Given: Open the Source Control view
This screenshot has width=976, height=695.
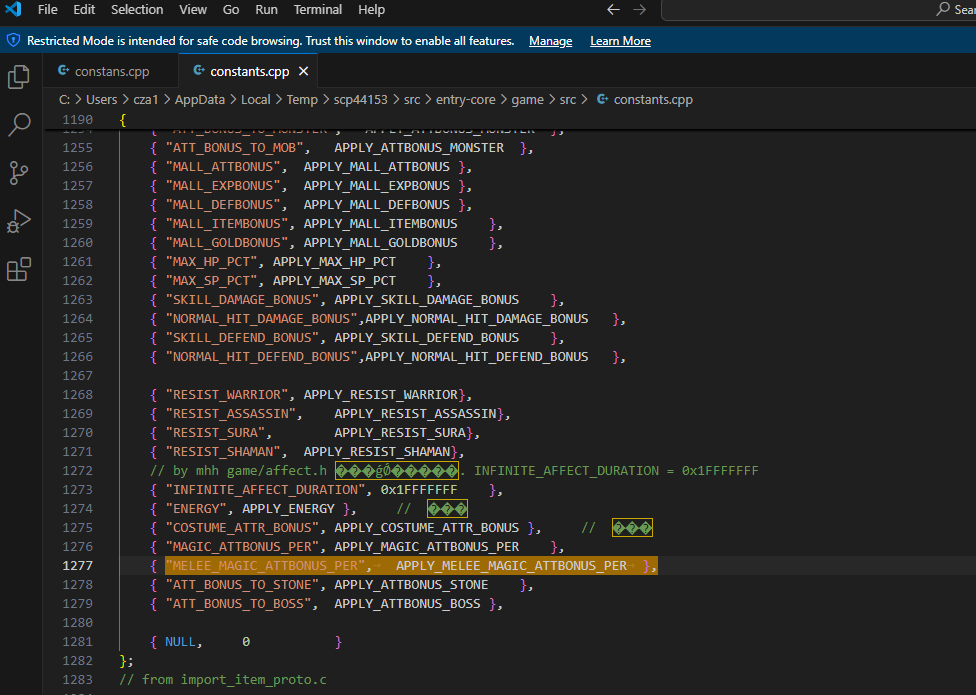Looking at the screenshot, I should [19, 173].
